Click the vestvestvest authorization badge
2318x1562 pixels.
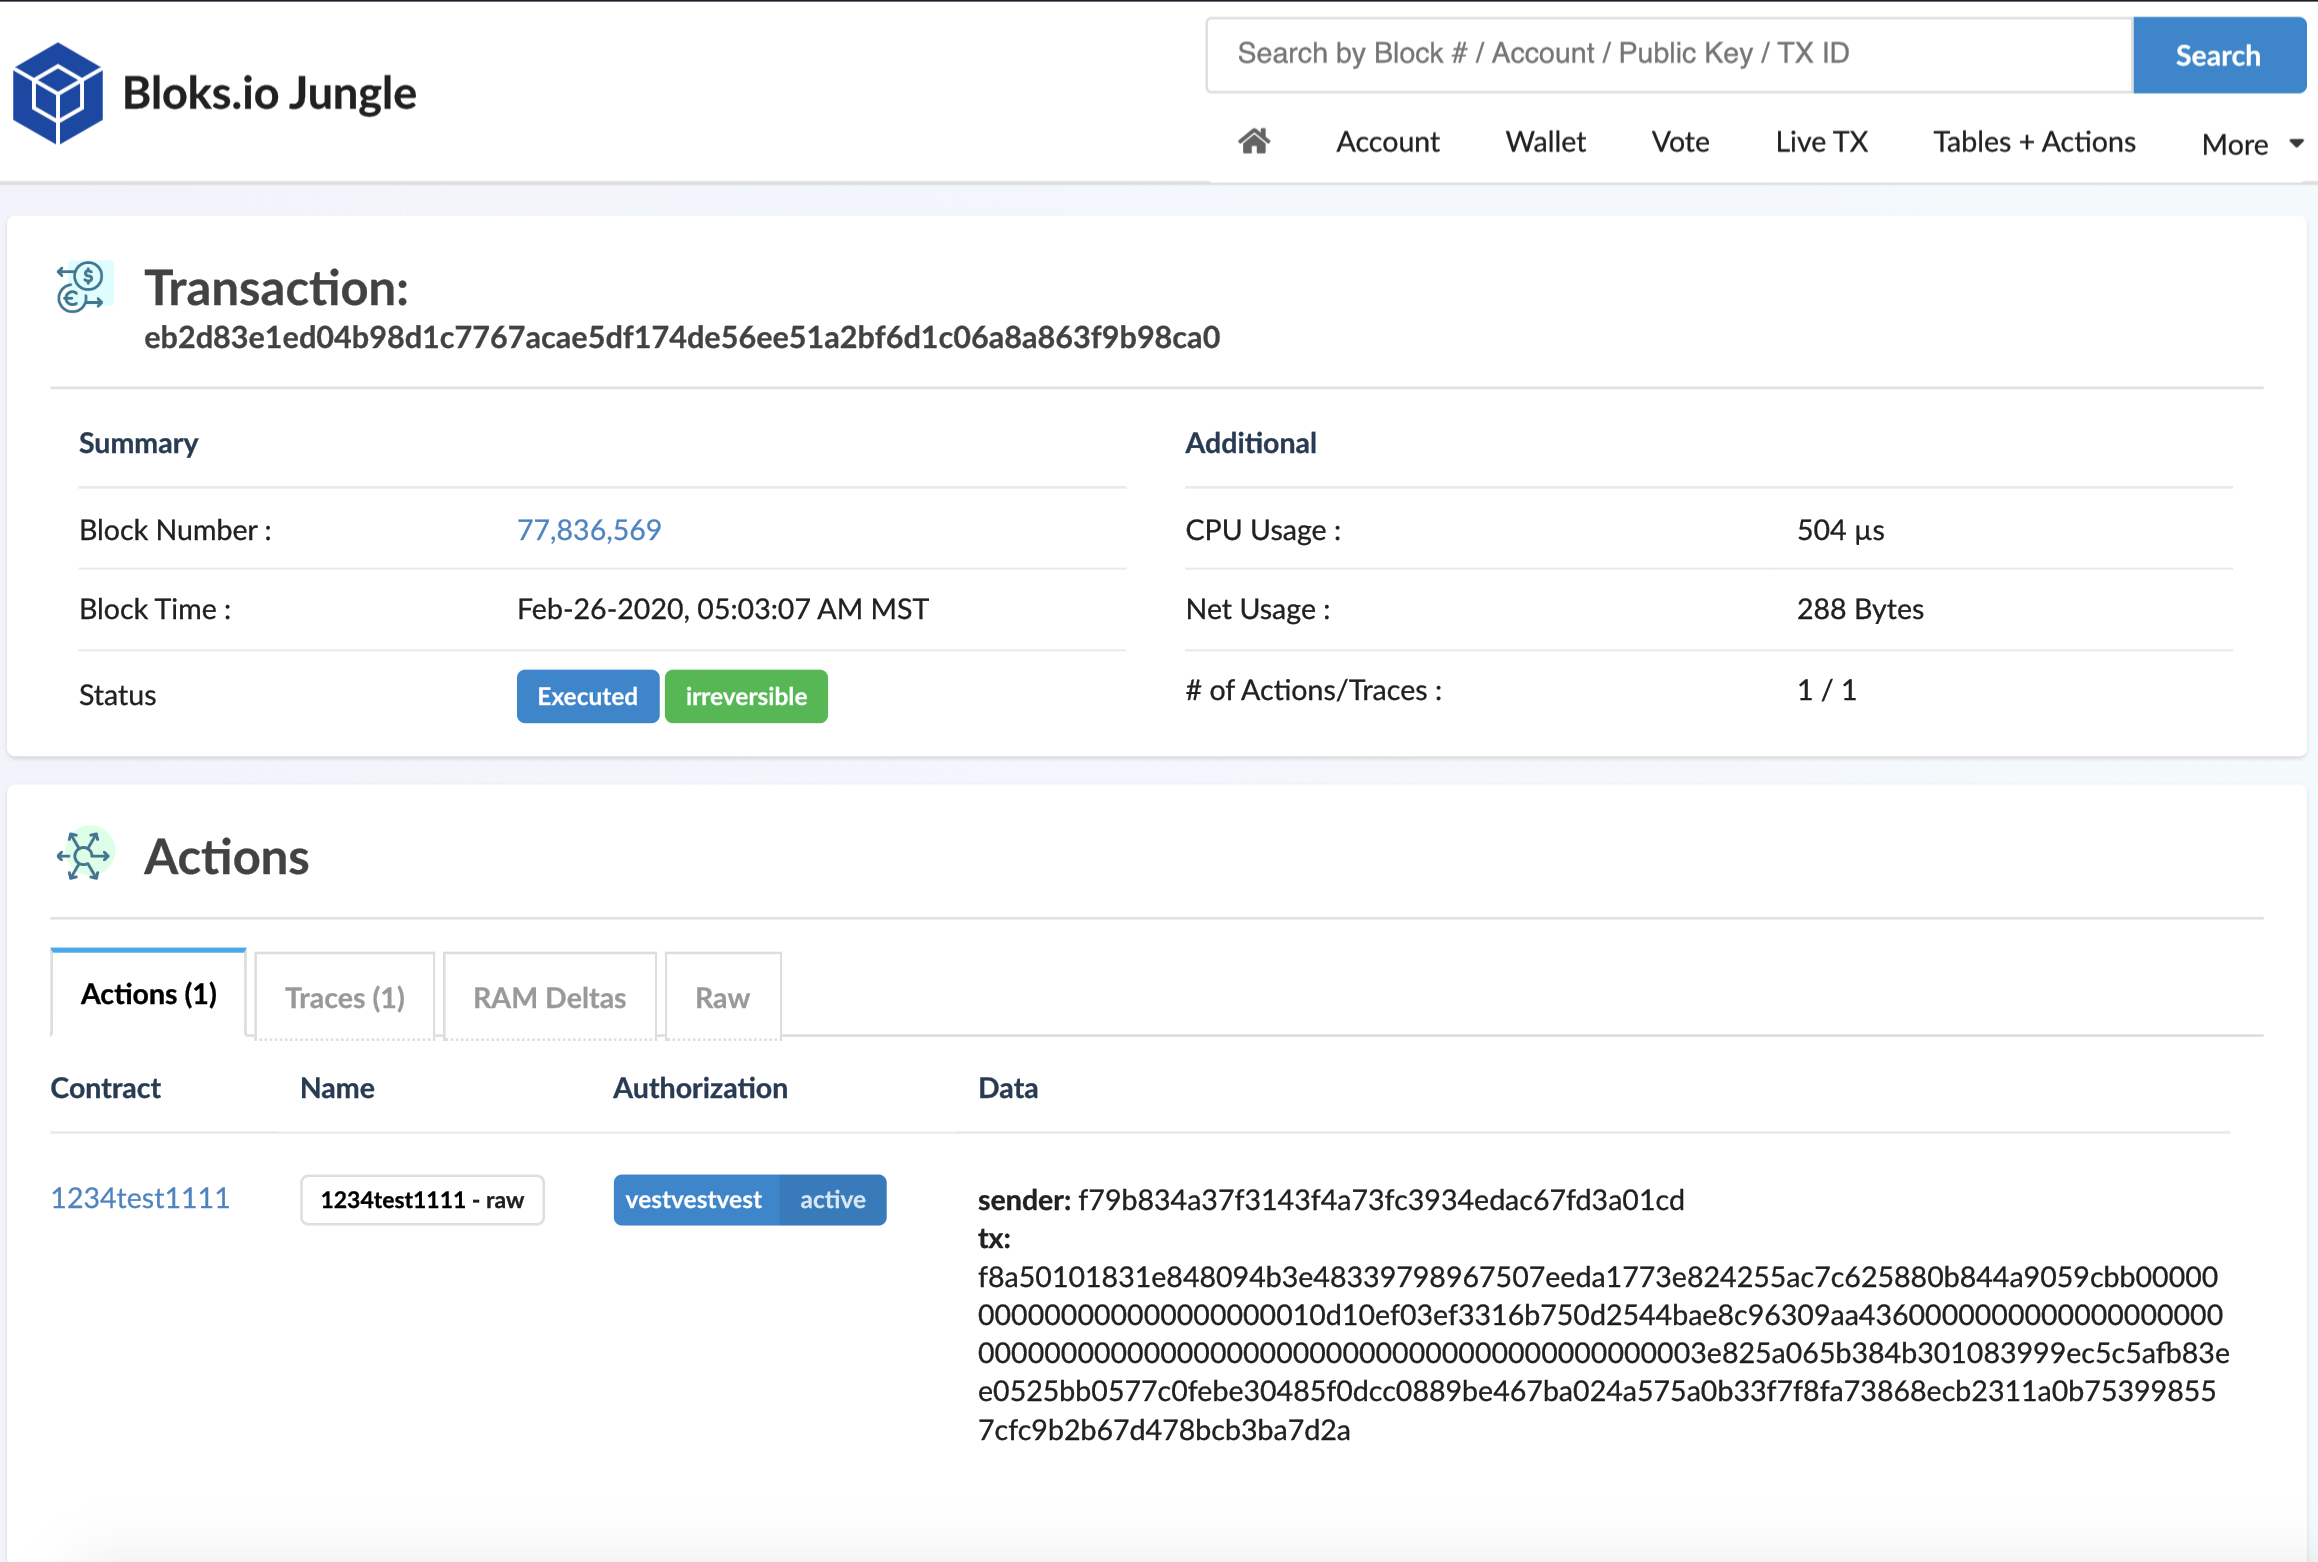pos(694,1199)
